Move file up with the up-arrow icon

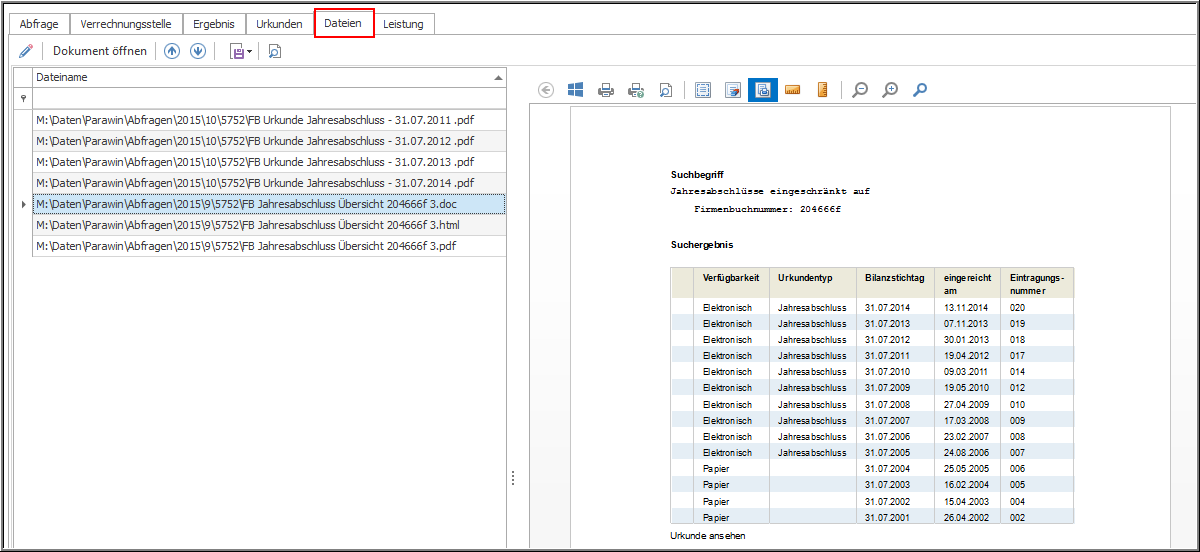(172, 51)
